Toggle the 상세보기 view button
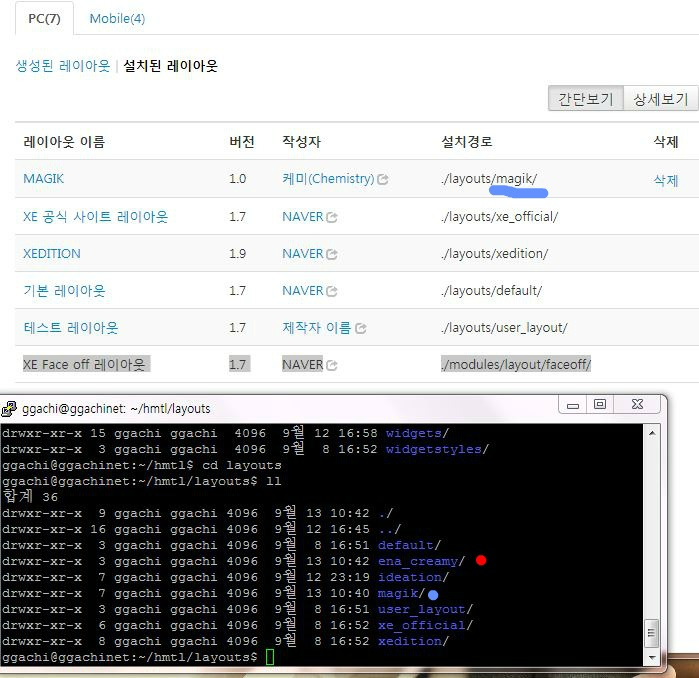Viewport: 699px width, 678px height. 661,99
